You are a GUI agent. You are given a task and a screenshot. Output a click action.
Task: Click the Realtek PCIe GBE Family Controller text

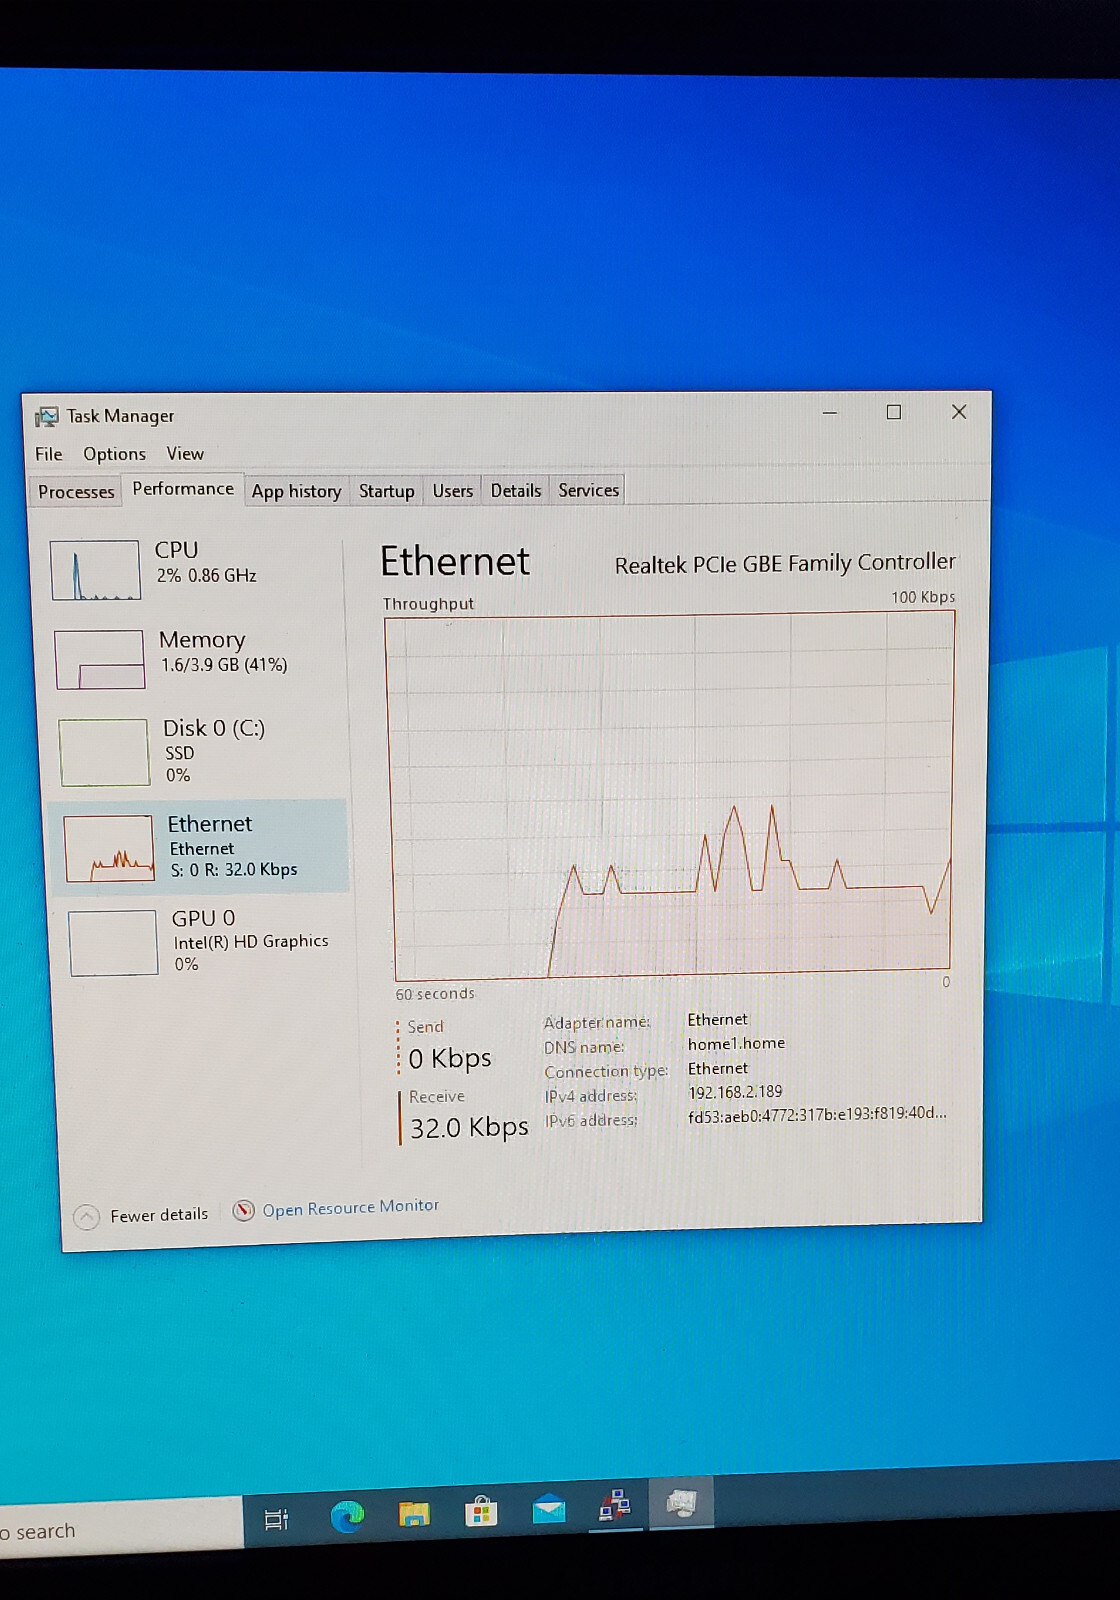pos(785,564)
